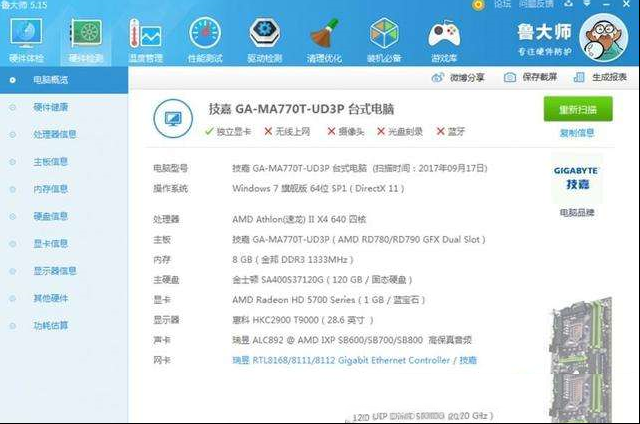Click the 生成报表 report icon
The width and height of the screenshot is (640, 424).
pyautogui.click(x=579, y=77)
